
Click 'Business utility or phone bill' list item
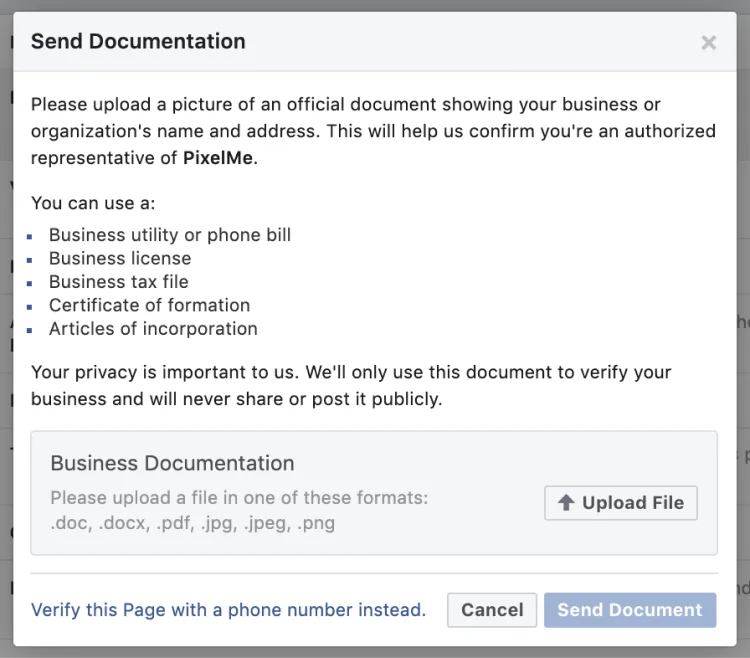tap(170, 235)
